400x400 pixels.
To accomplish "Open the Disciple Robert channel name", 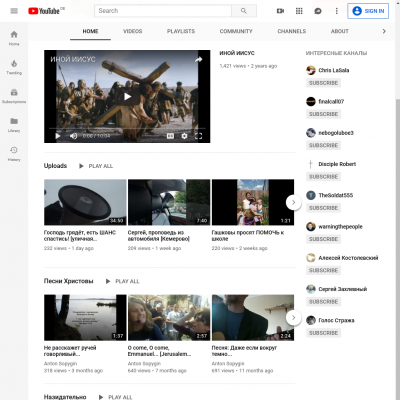I will (x=337, y=164).
